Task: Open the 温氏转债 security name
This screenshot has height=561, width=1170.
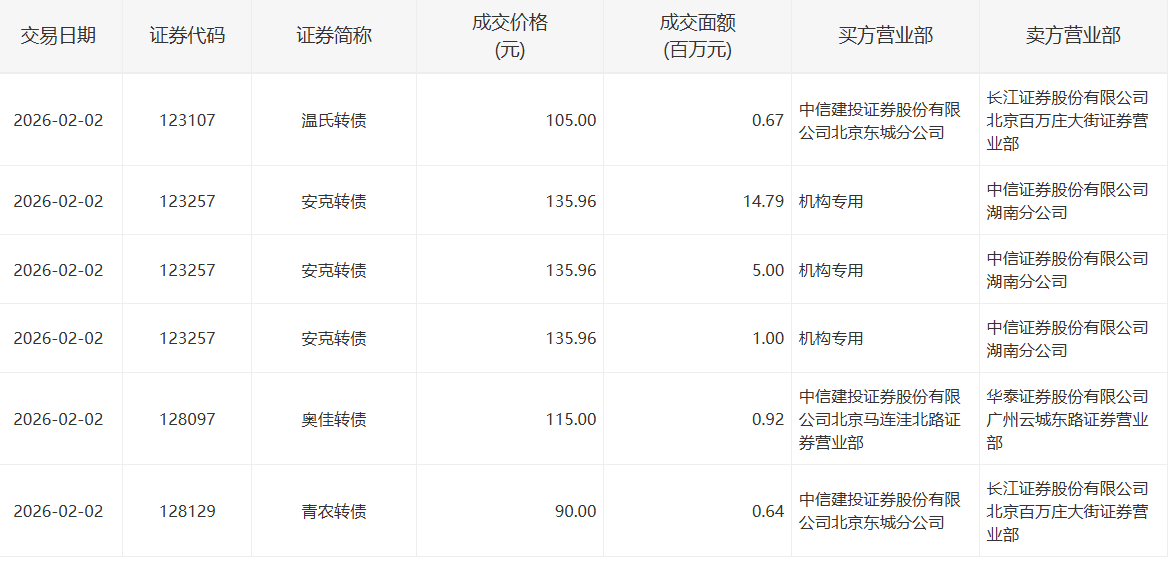Action: [334, 120]
